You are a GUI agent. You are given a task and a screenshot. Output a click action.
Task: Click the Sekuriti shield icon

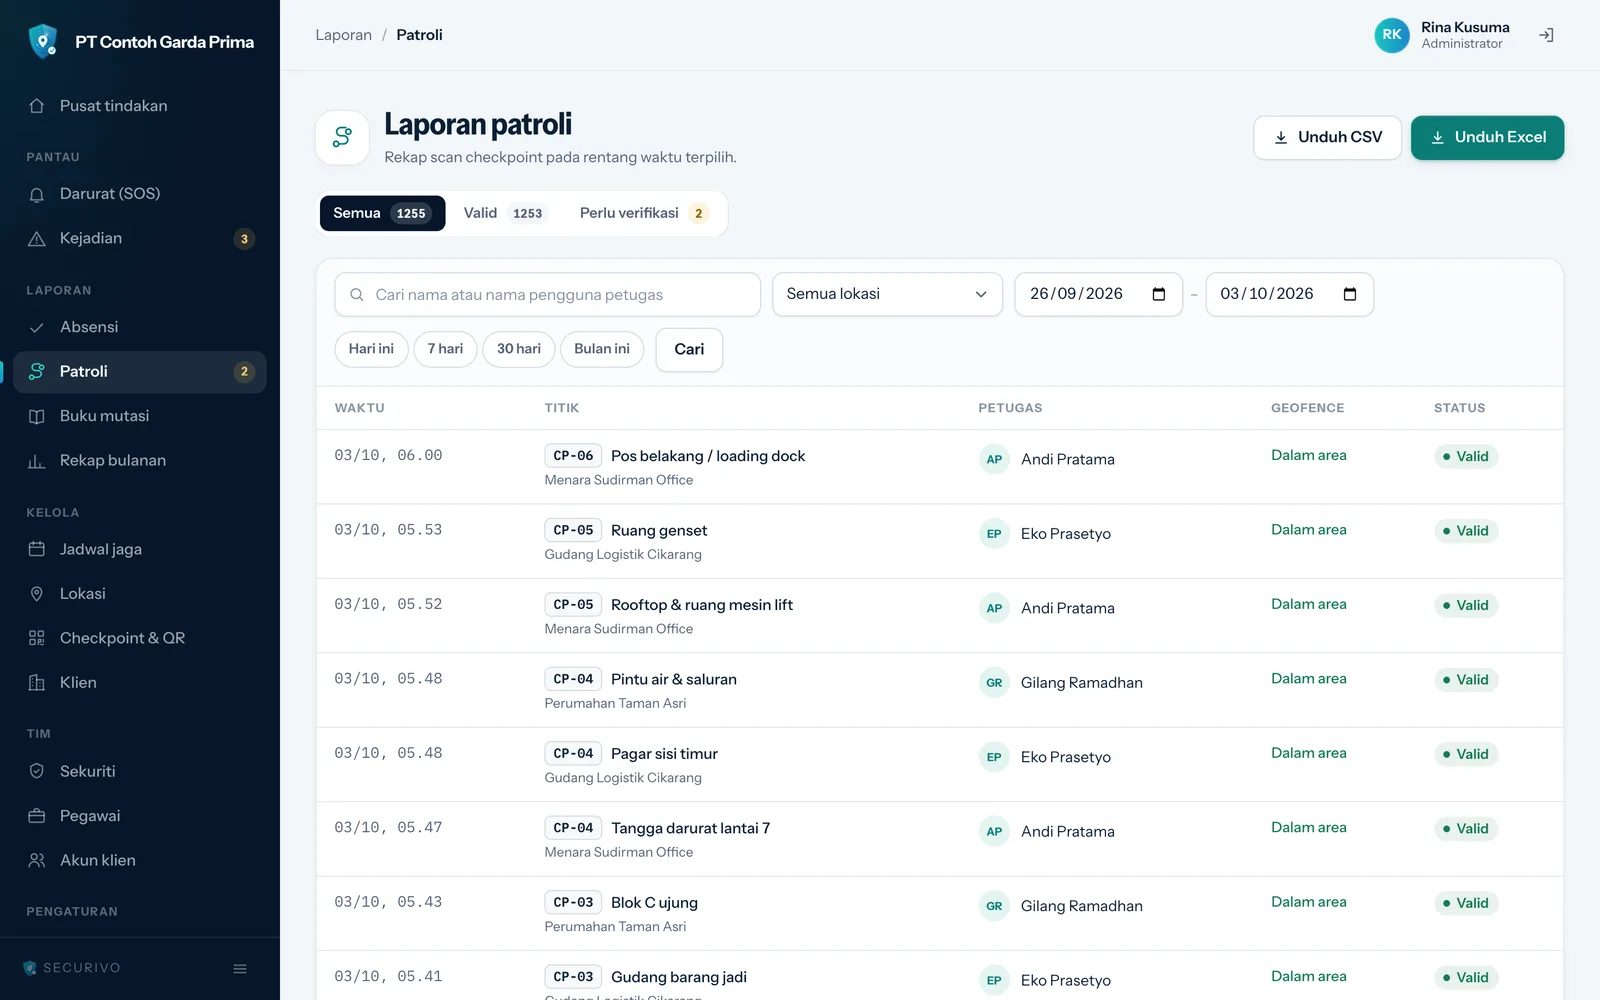pos(37,771)
